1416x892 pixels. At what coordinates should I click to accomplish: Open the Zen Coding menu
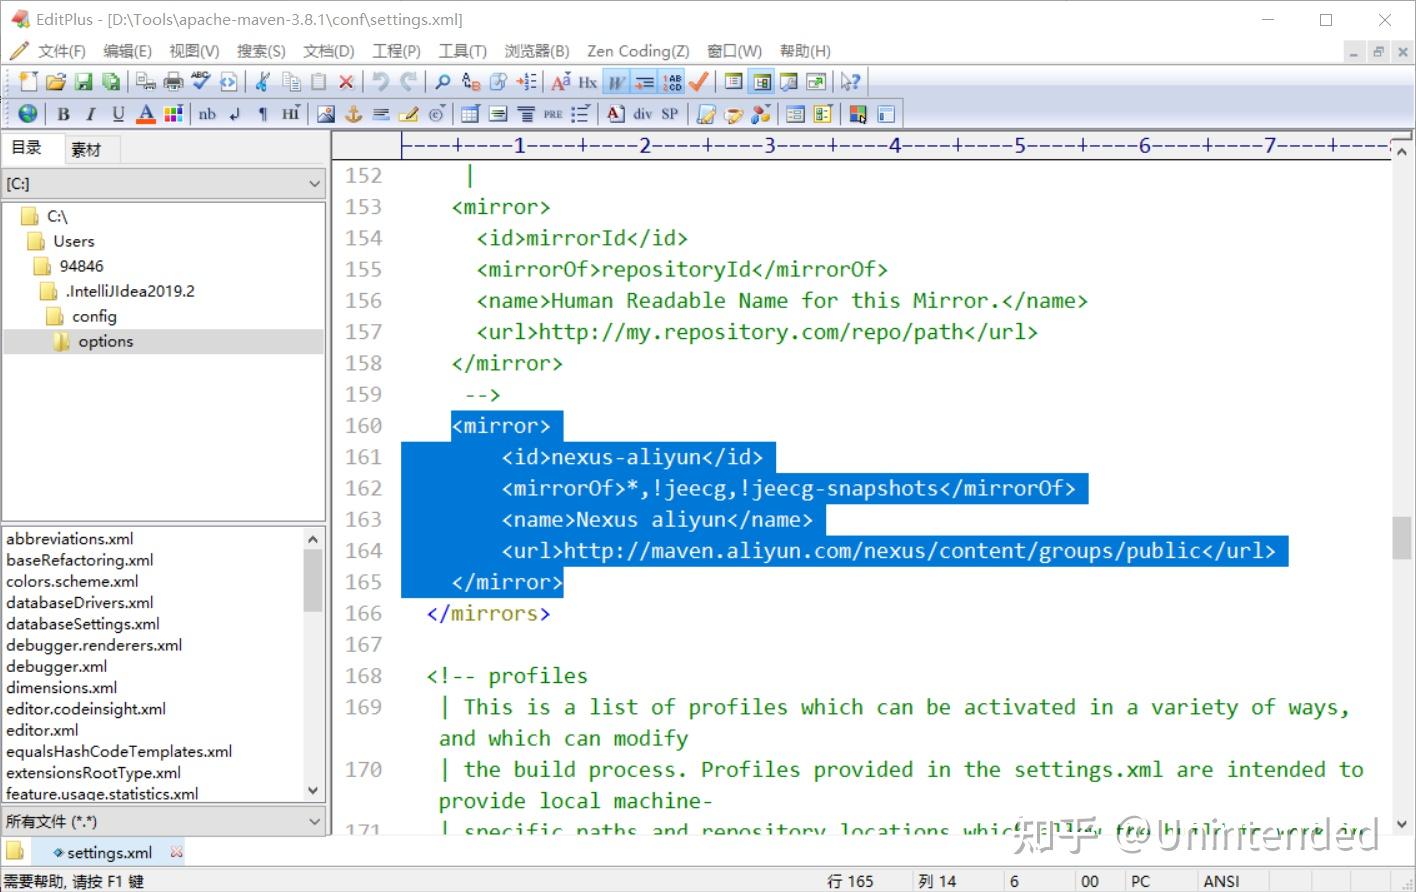638,51
